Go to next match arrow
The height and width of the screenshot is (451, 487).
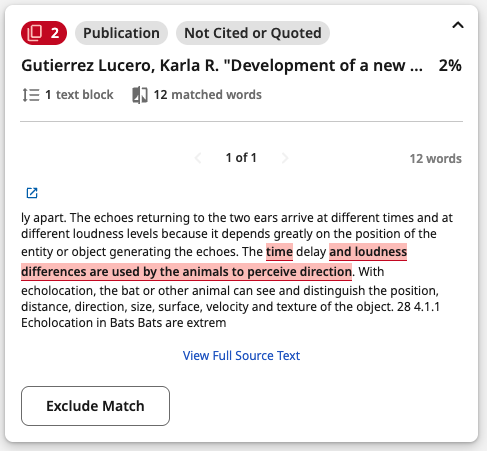tap(284, 158)
